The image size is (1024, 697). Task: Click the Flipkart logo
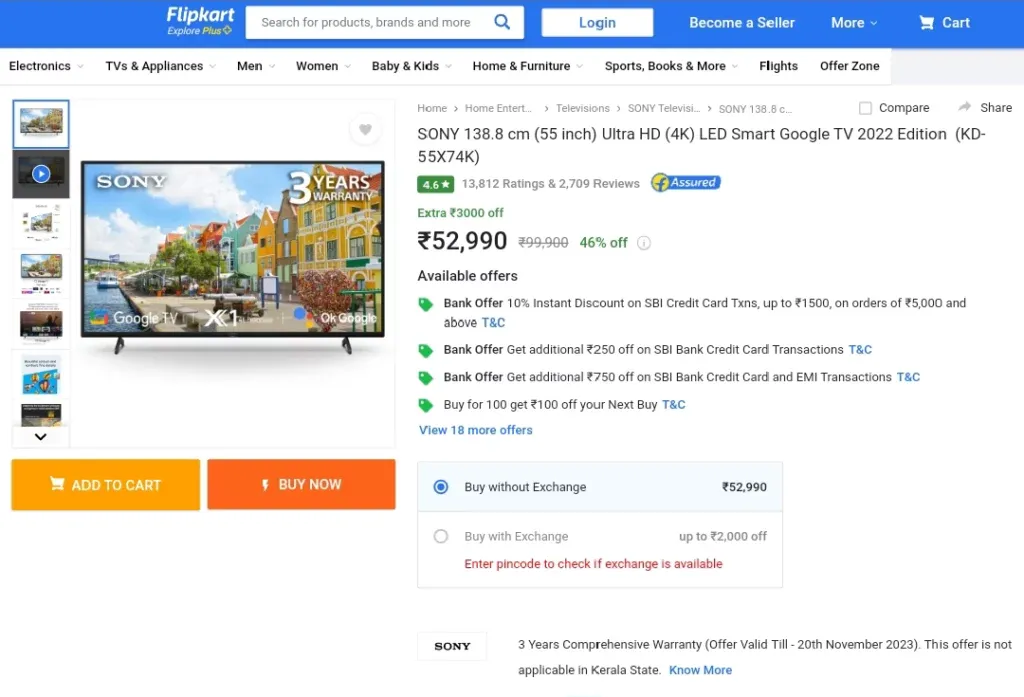(200, 14)
